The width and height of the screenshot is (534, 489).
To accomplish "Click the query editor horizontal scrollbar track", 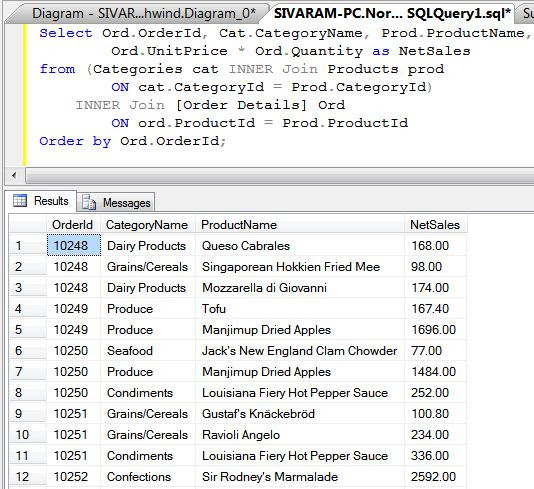I will click(x=279, y=176).
